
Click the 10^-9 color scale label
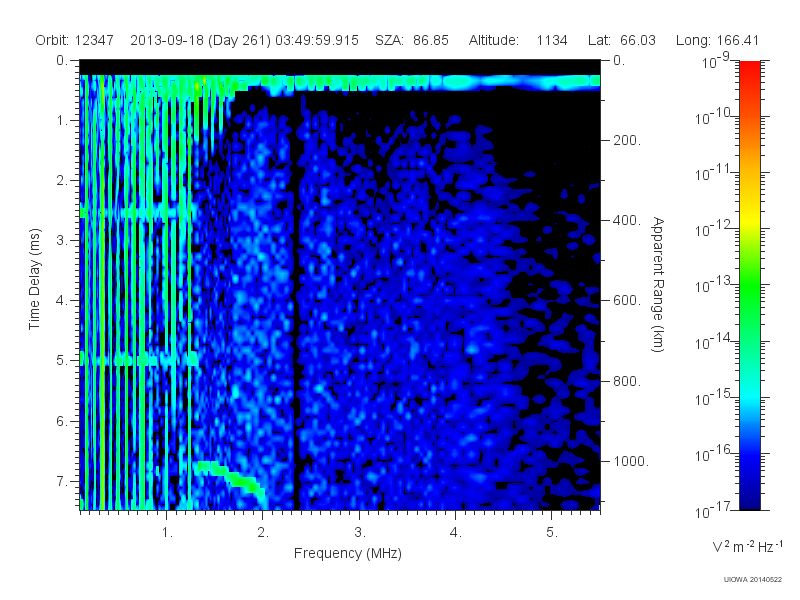point(717,61)
